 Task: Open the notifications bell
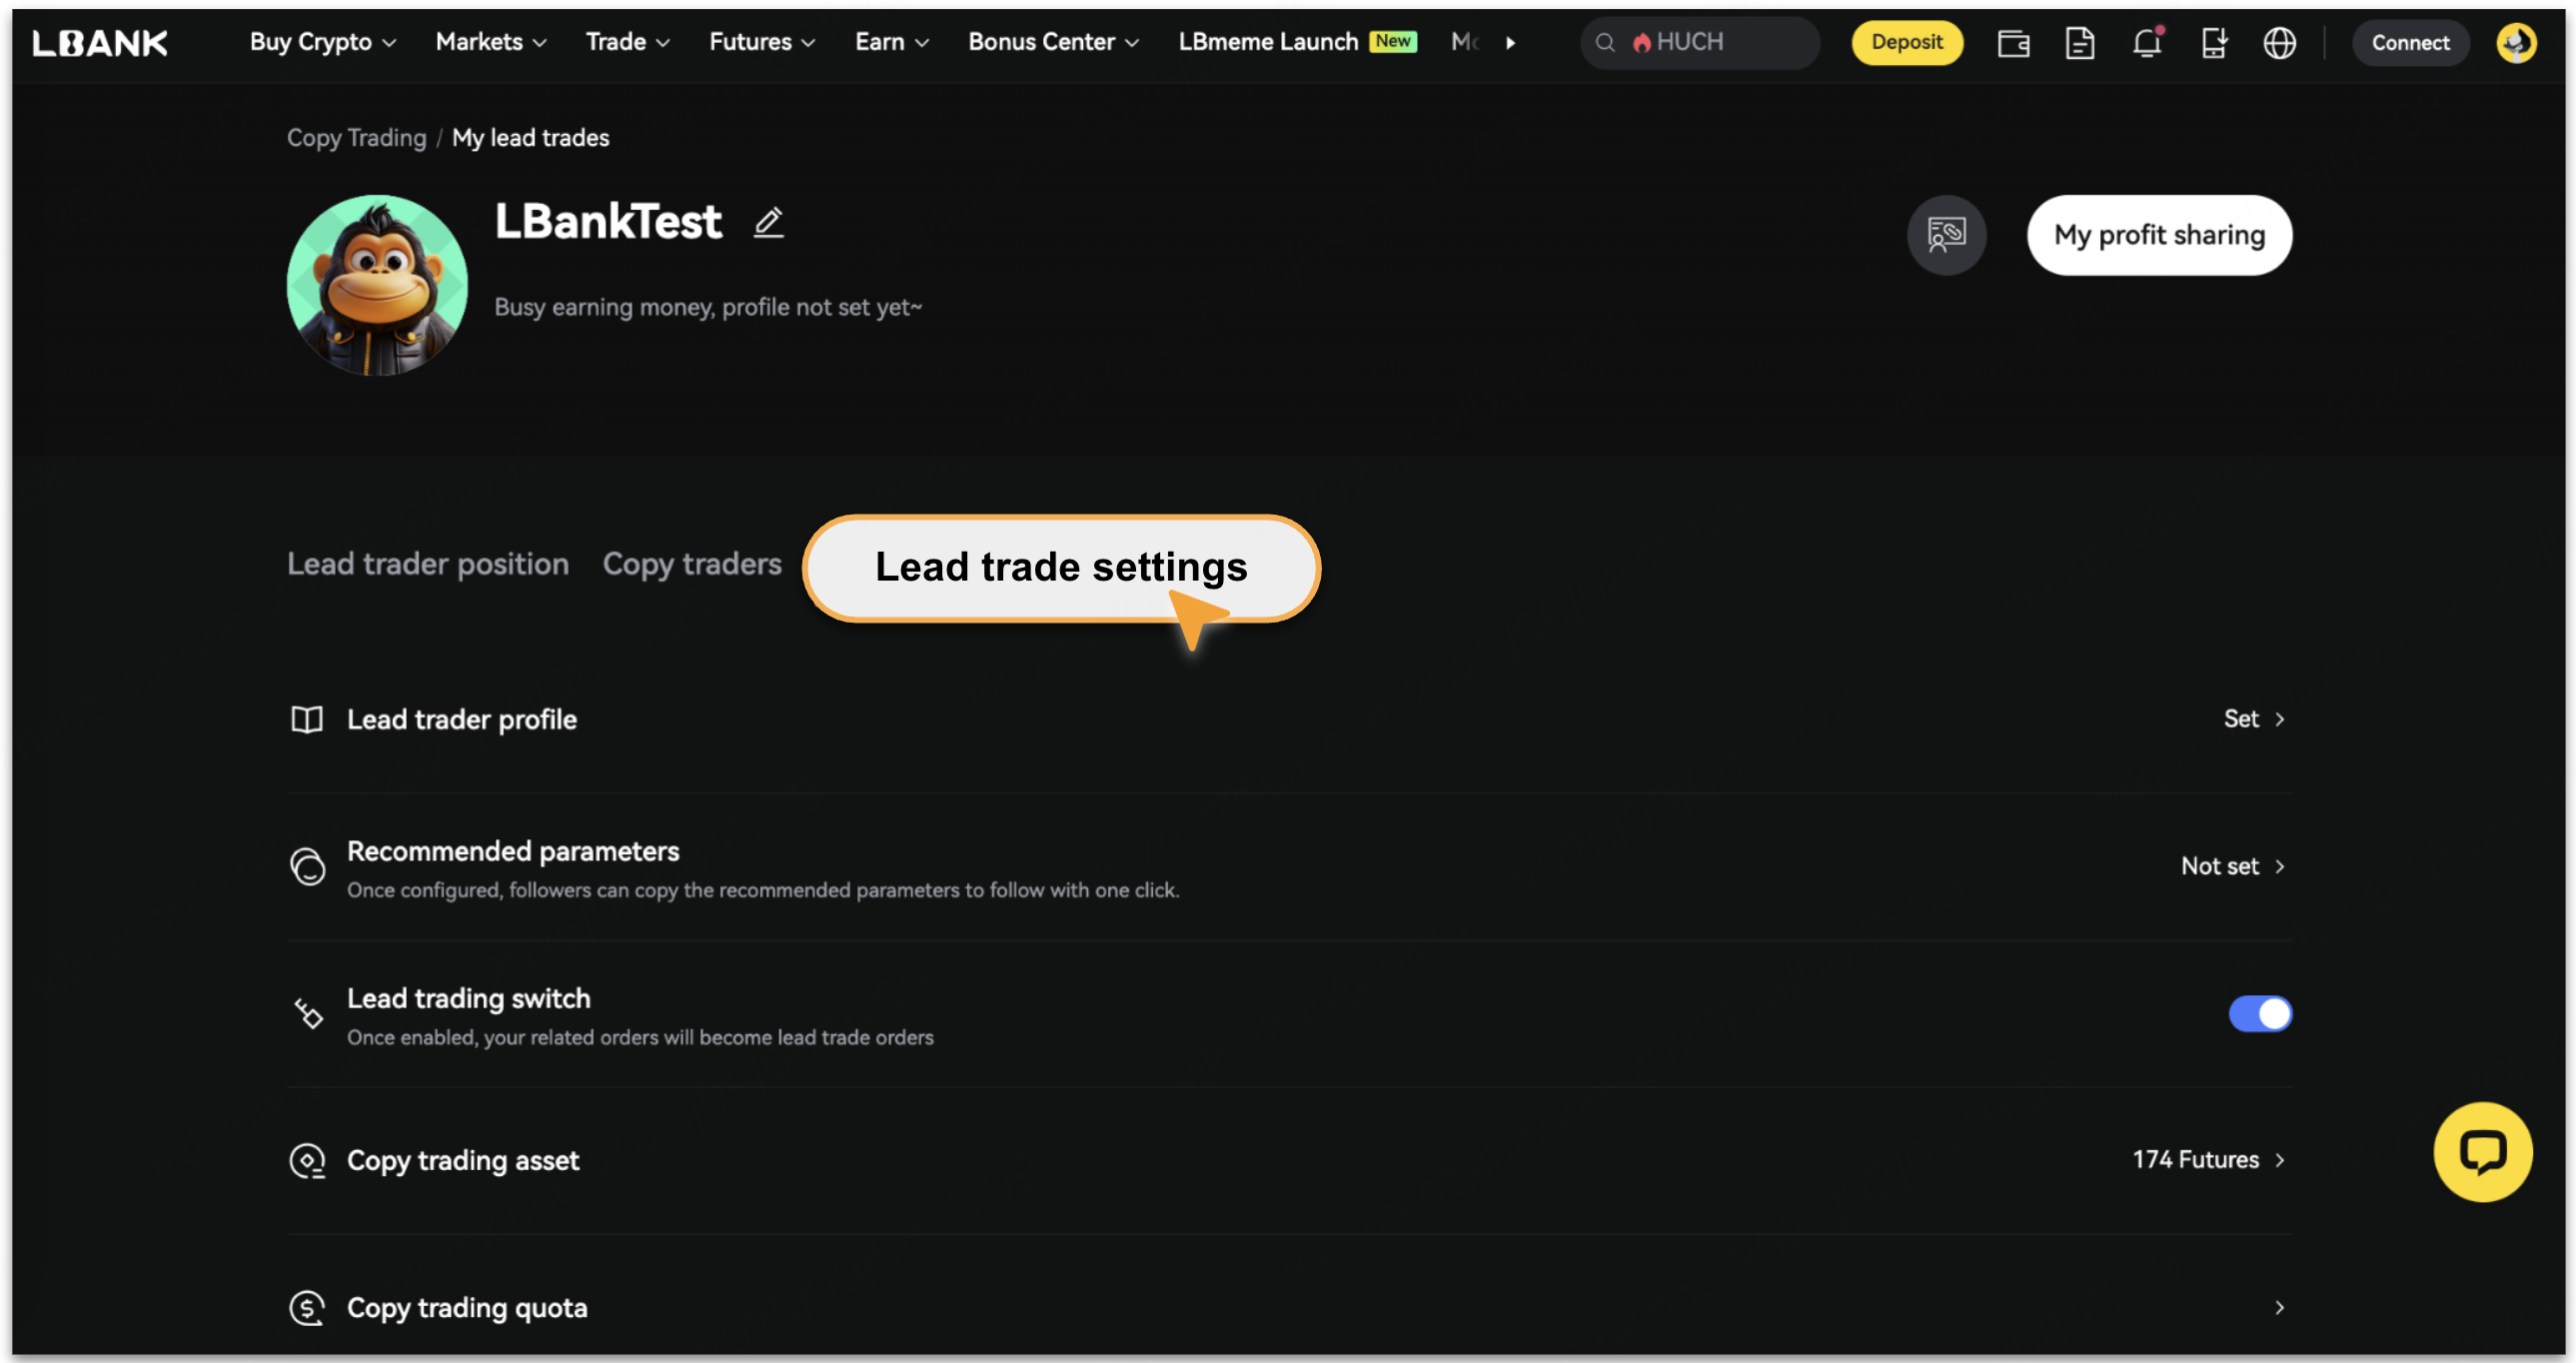(2146, 43)
